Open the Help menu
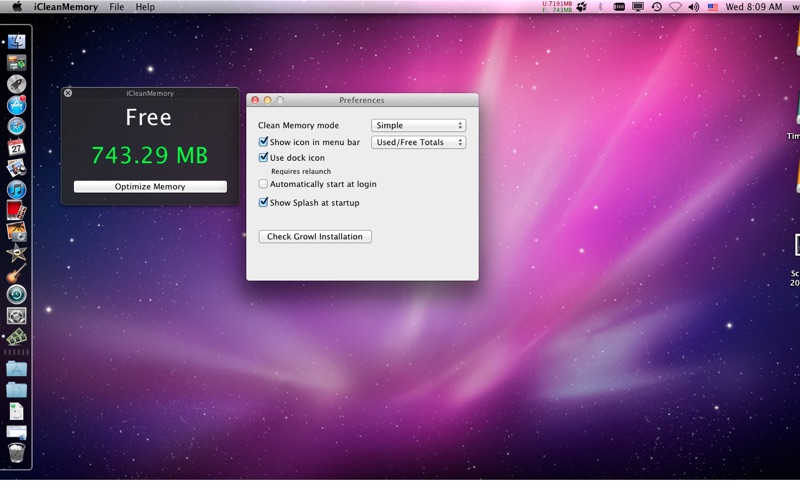The width and height of the screenshot is (800, 500). coord(145,7)
